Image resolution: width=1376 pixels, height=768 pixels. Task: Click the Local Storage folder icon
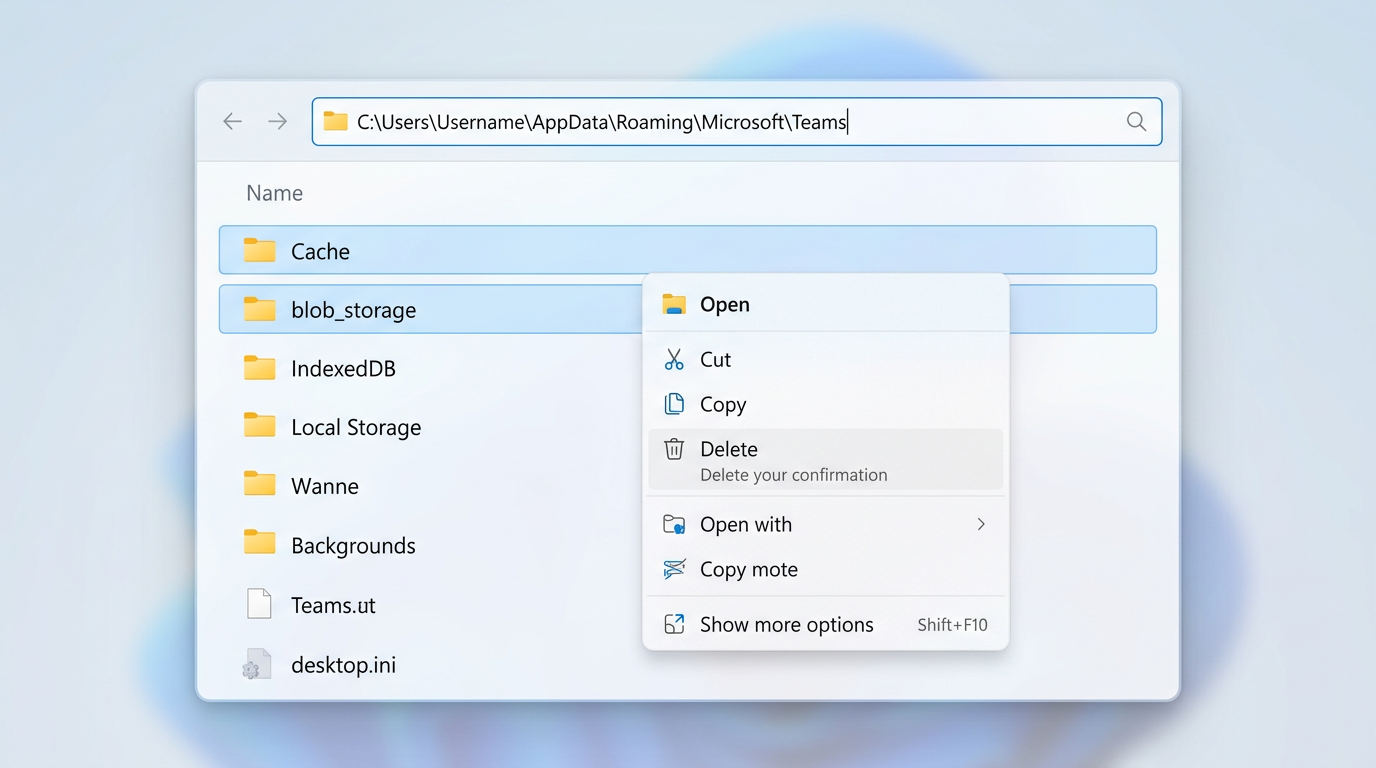click(x=259, y=427)
